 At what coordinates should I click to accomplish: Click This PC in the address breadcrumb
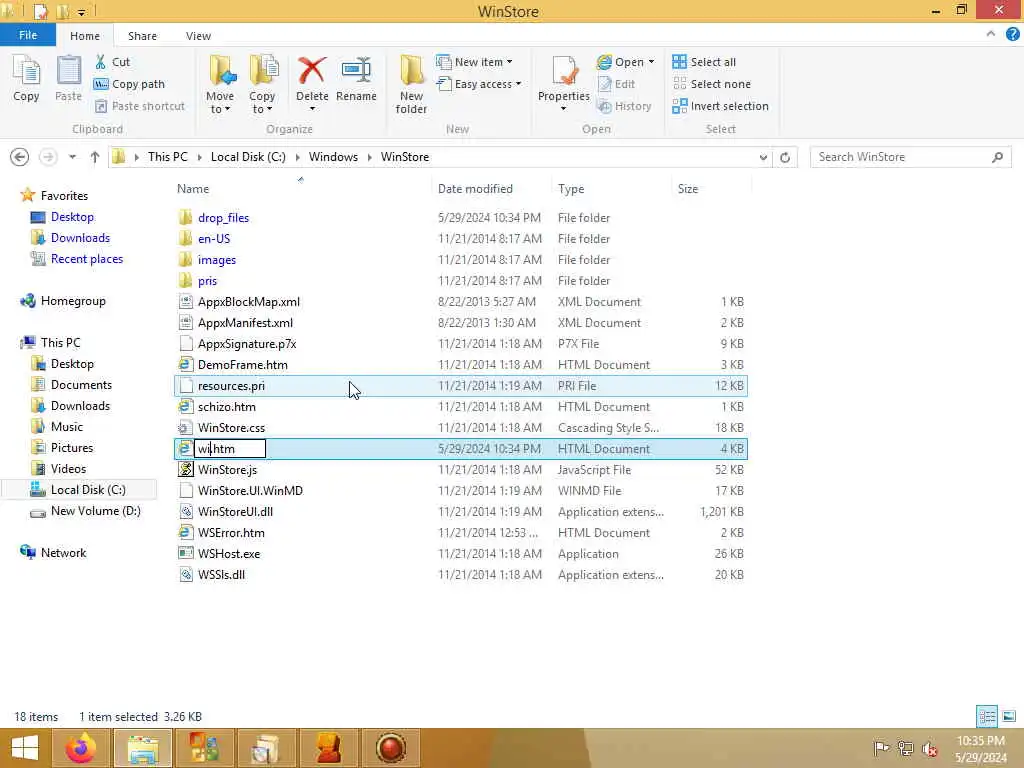pyautogui.click(x=167, y=157)
